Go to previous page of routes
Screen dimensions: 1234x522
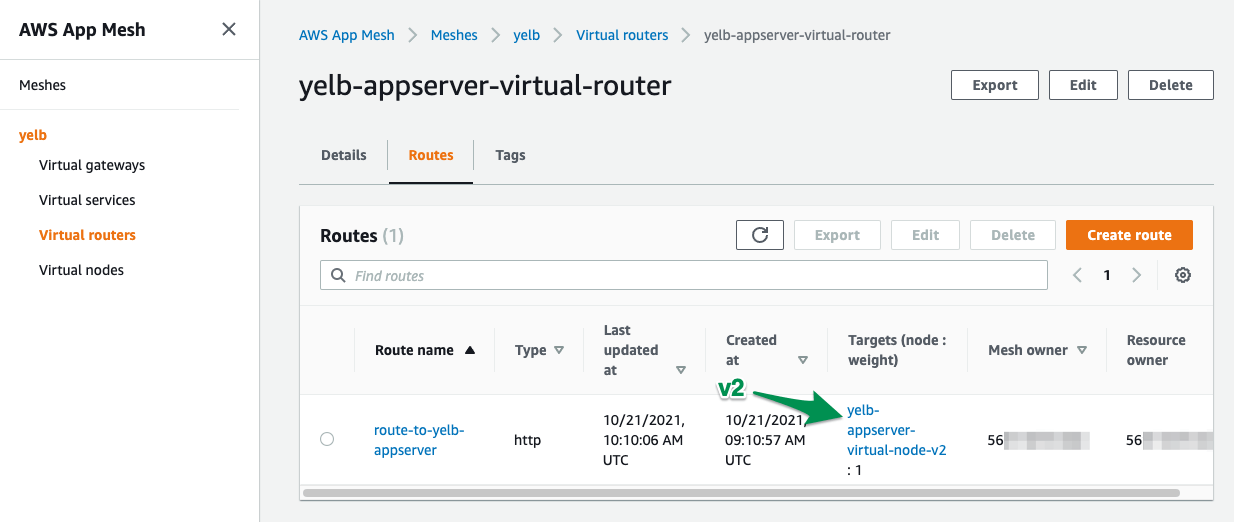(1077, 275)
